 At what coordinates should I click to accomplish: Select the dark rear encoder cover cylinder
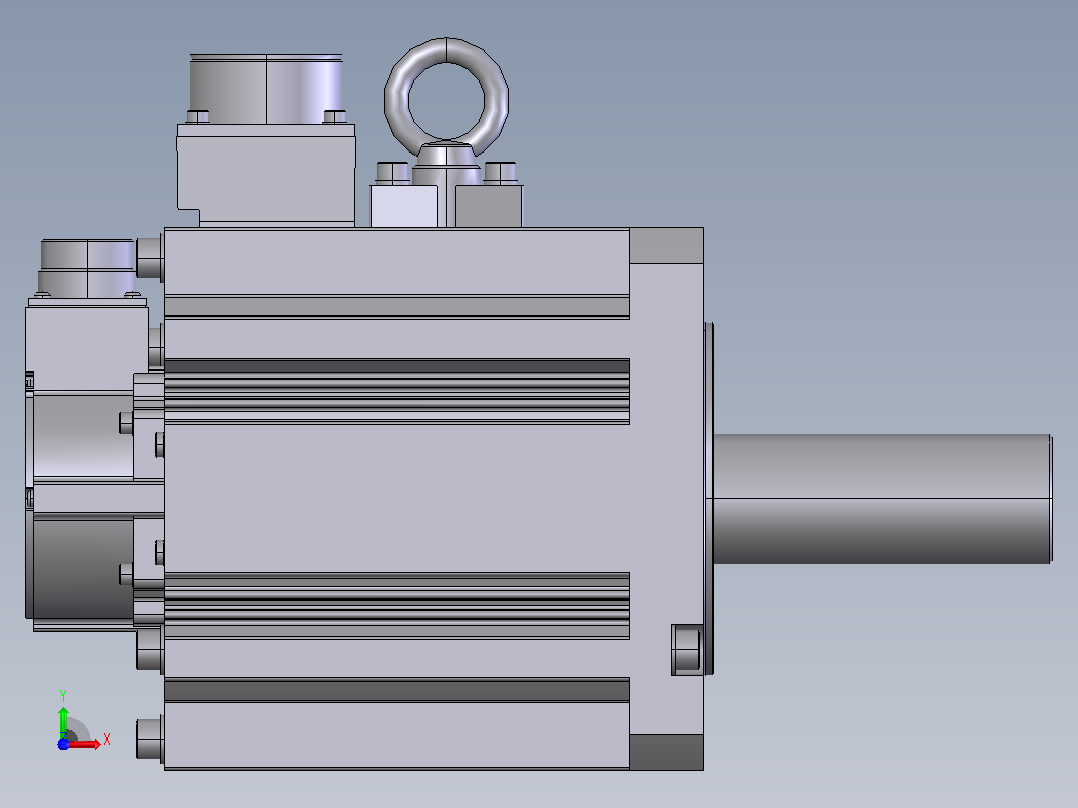pyautogui.click(x=82, y=567)
